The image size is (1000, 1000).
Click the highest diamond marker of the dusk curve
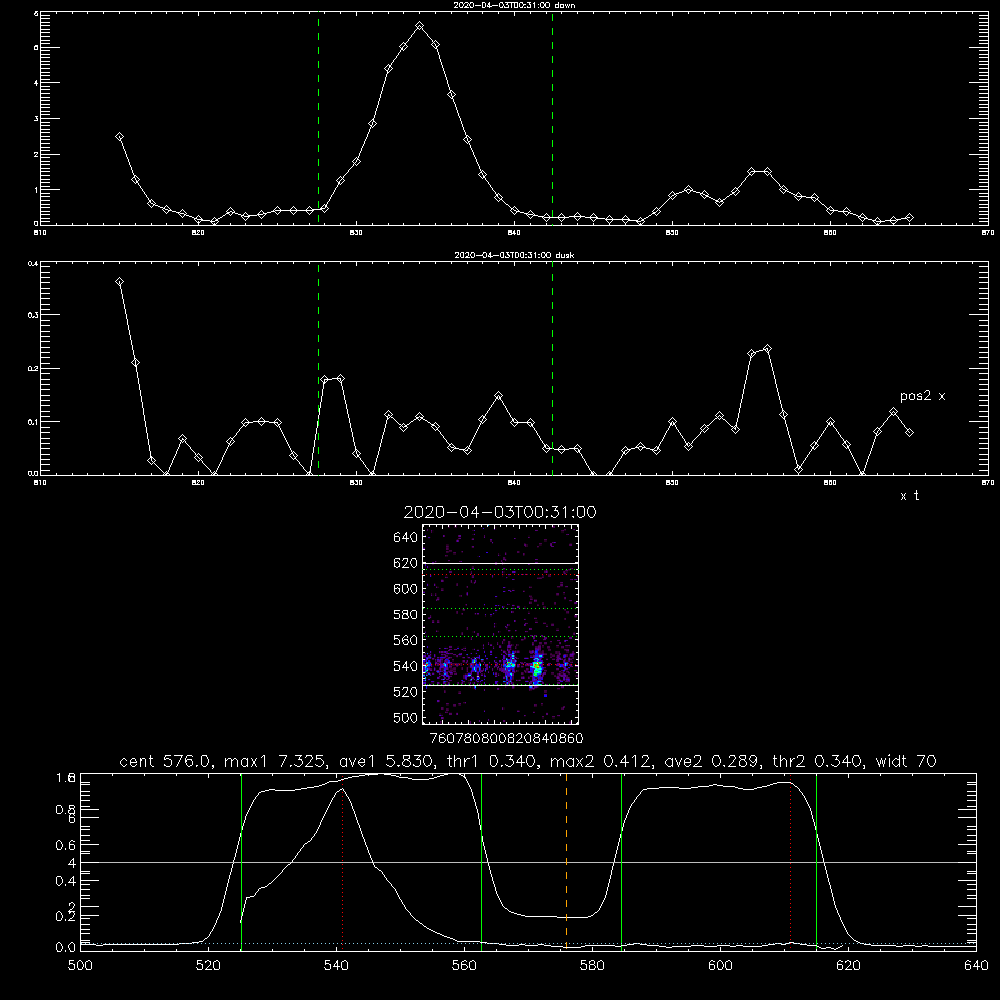tap(120, 282)
